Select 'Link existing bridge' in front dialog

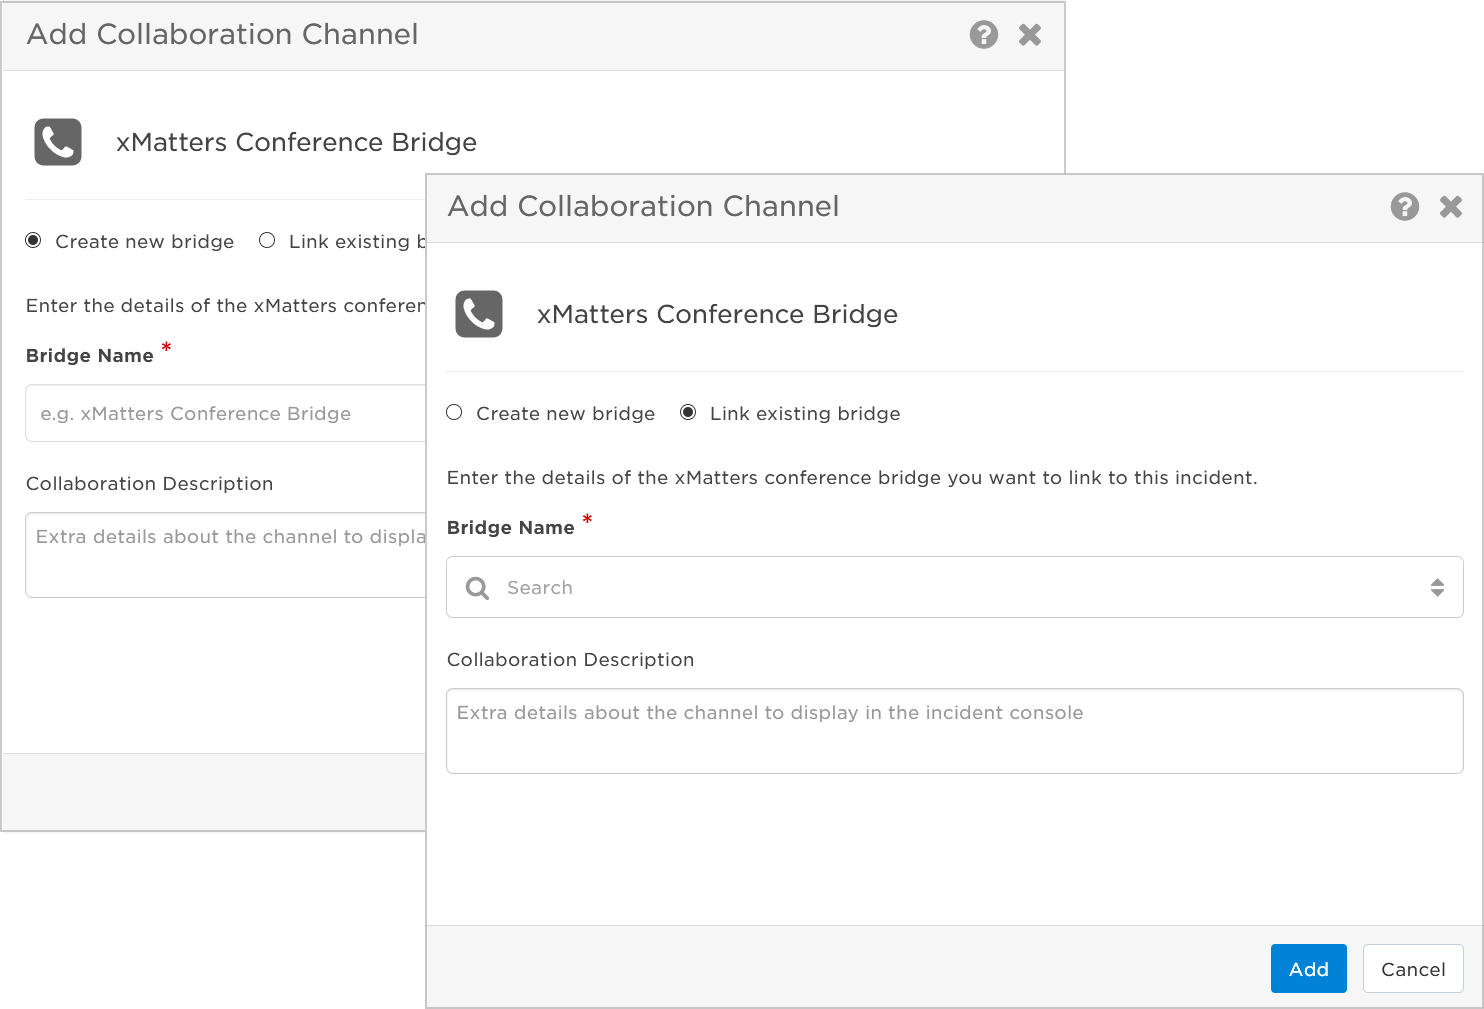click(x=688, y=413)
